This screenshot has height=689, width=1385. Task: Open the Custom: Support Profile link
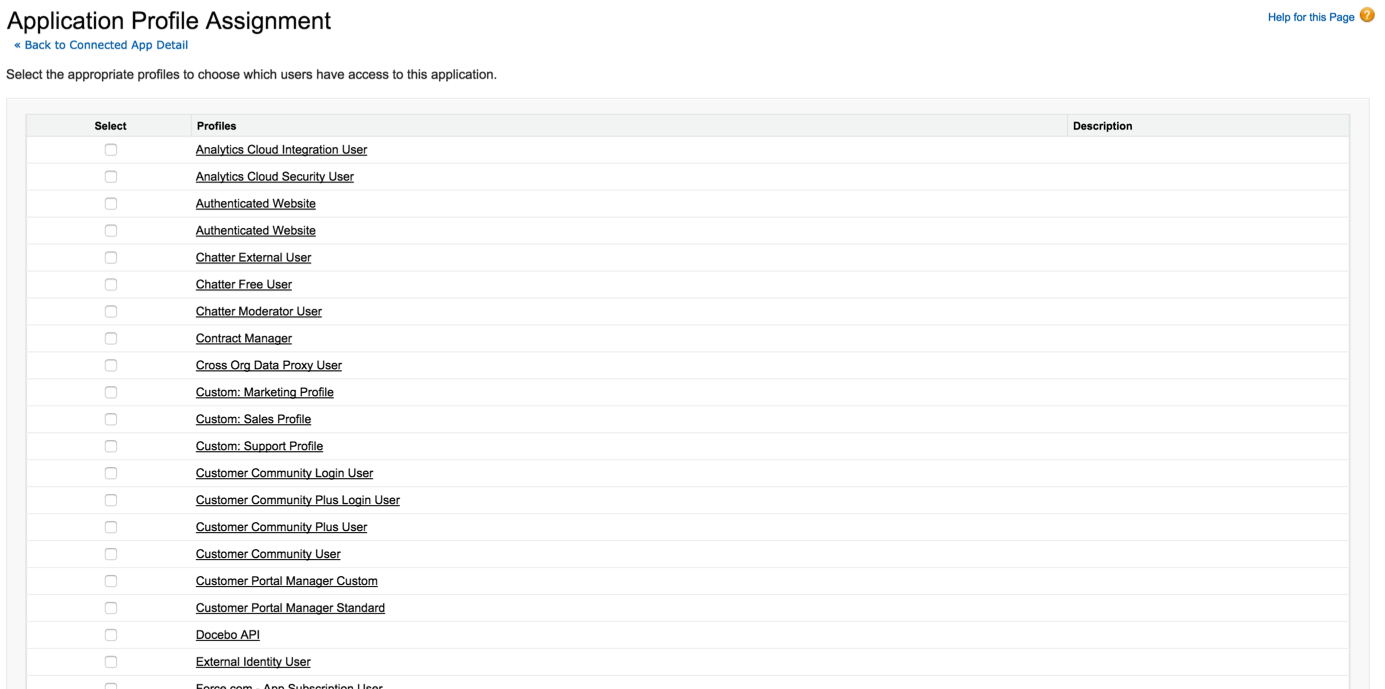point(259,447)
